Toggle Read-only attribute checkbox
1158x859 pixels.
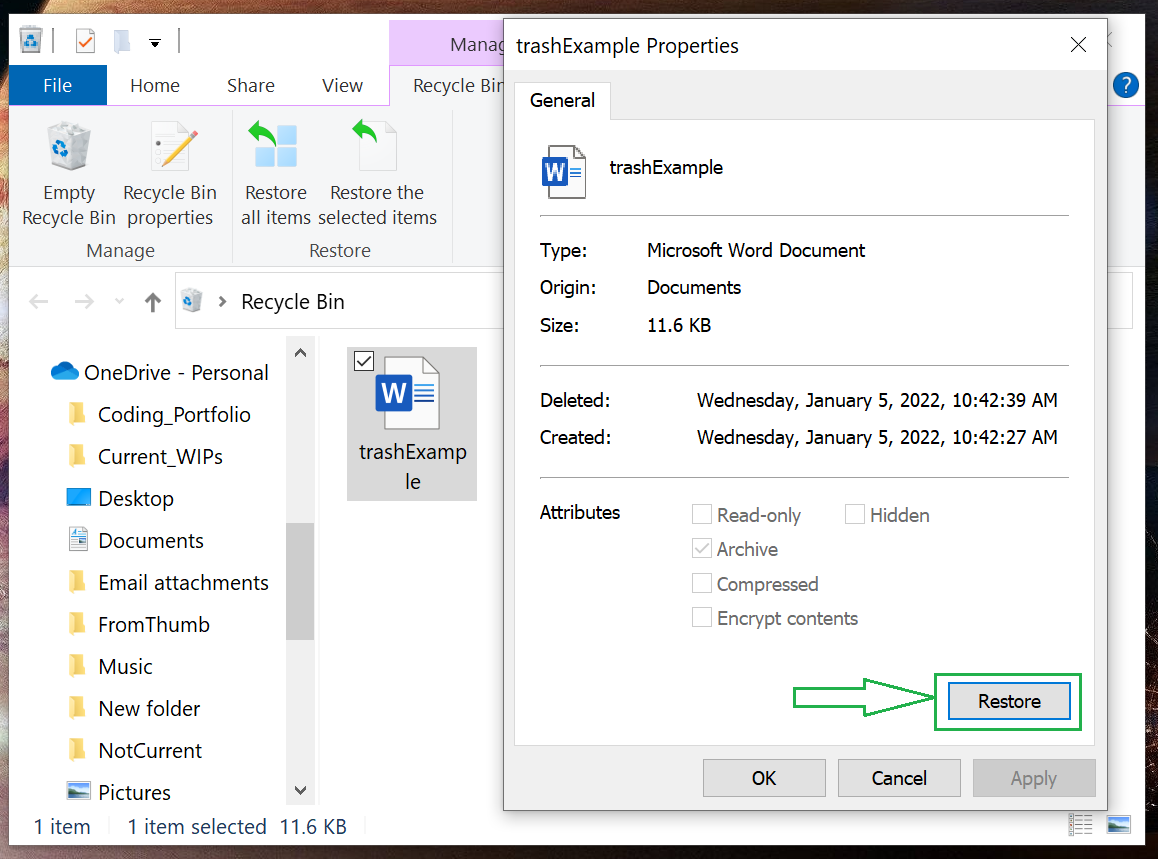[x=702, y=514]
